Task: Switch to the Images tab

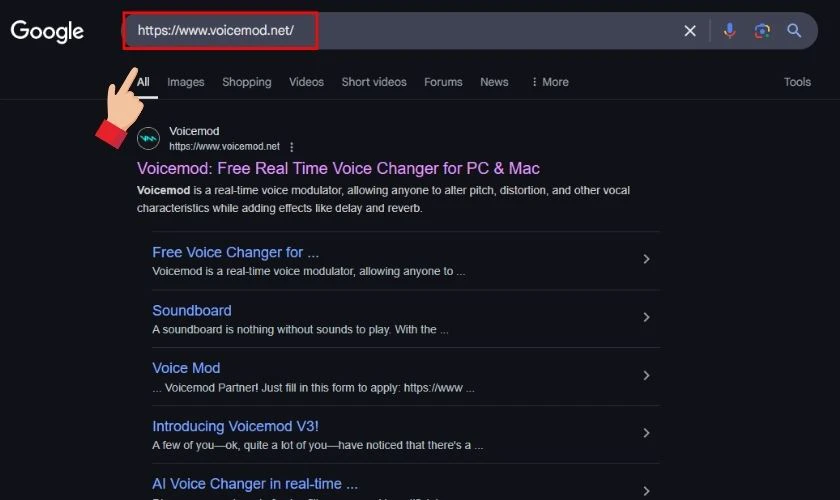Action: [x=185, y=82]
